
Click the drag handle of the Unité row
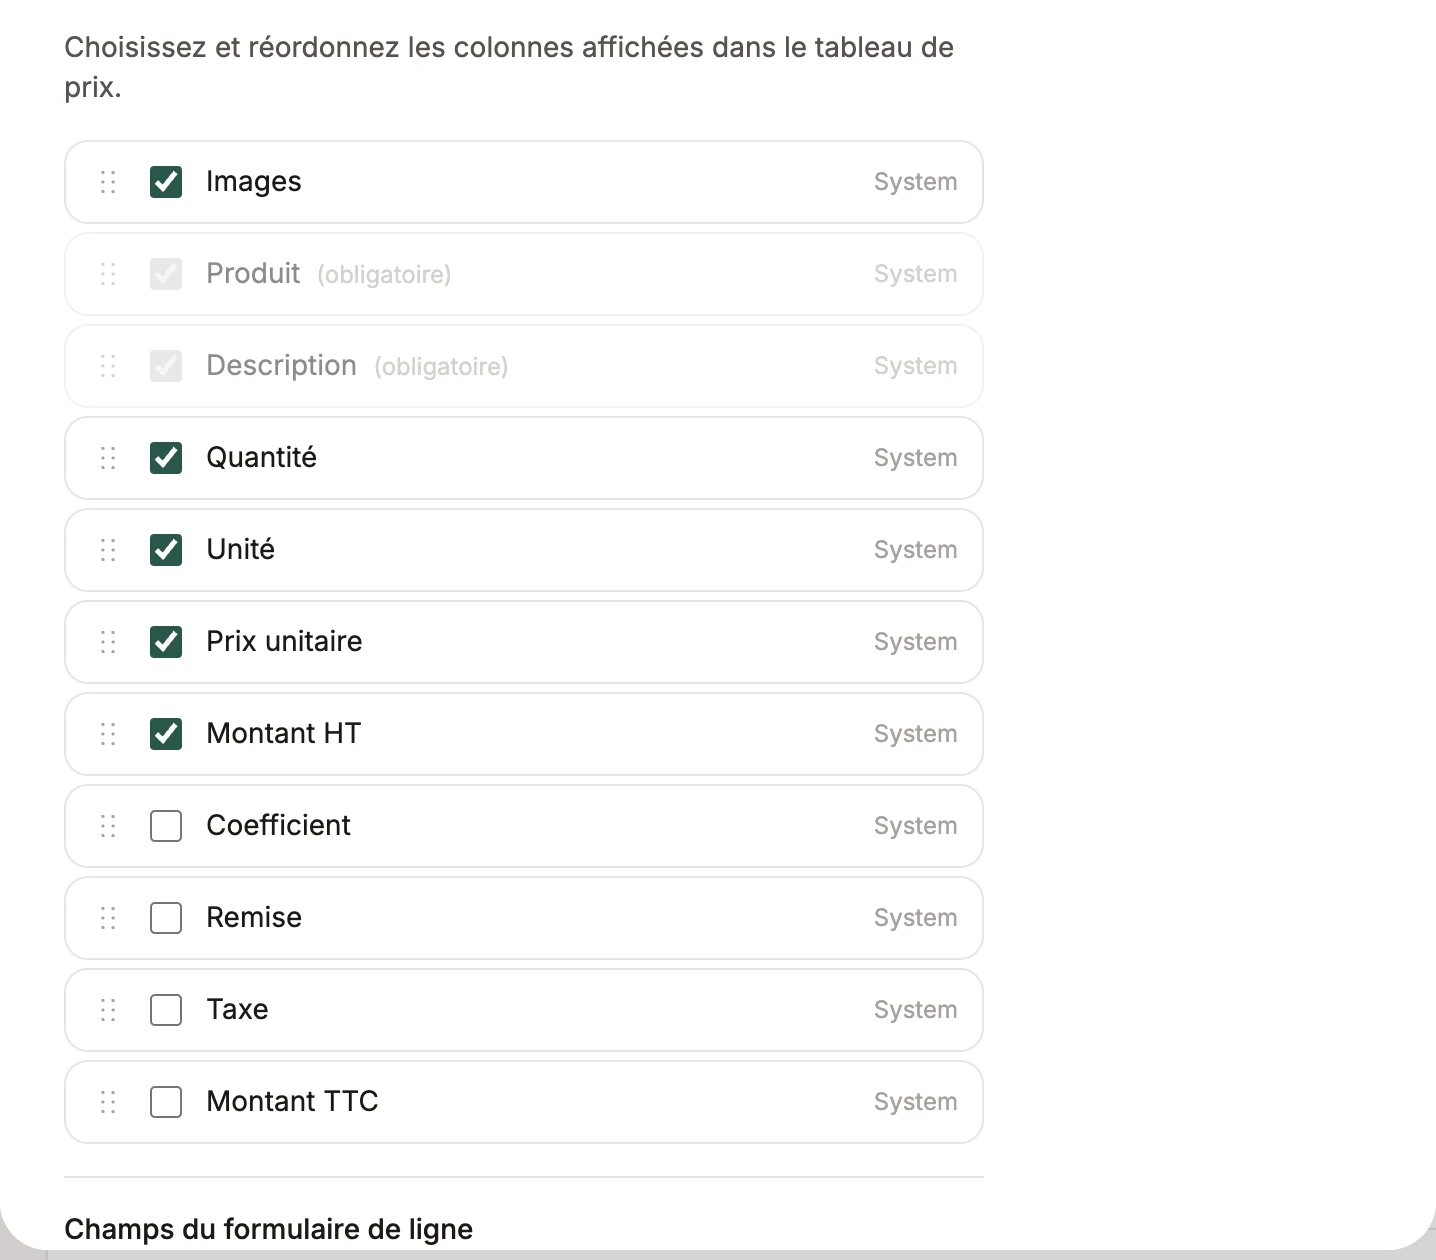point(108,550)
